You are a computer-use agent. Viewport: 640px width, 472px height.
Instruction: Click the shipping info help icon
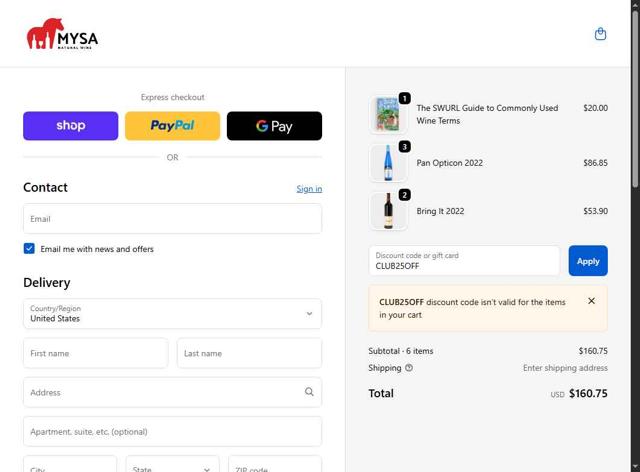(x=409, y=368)
